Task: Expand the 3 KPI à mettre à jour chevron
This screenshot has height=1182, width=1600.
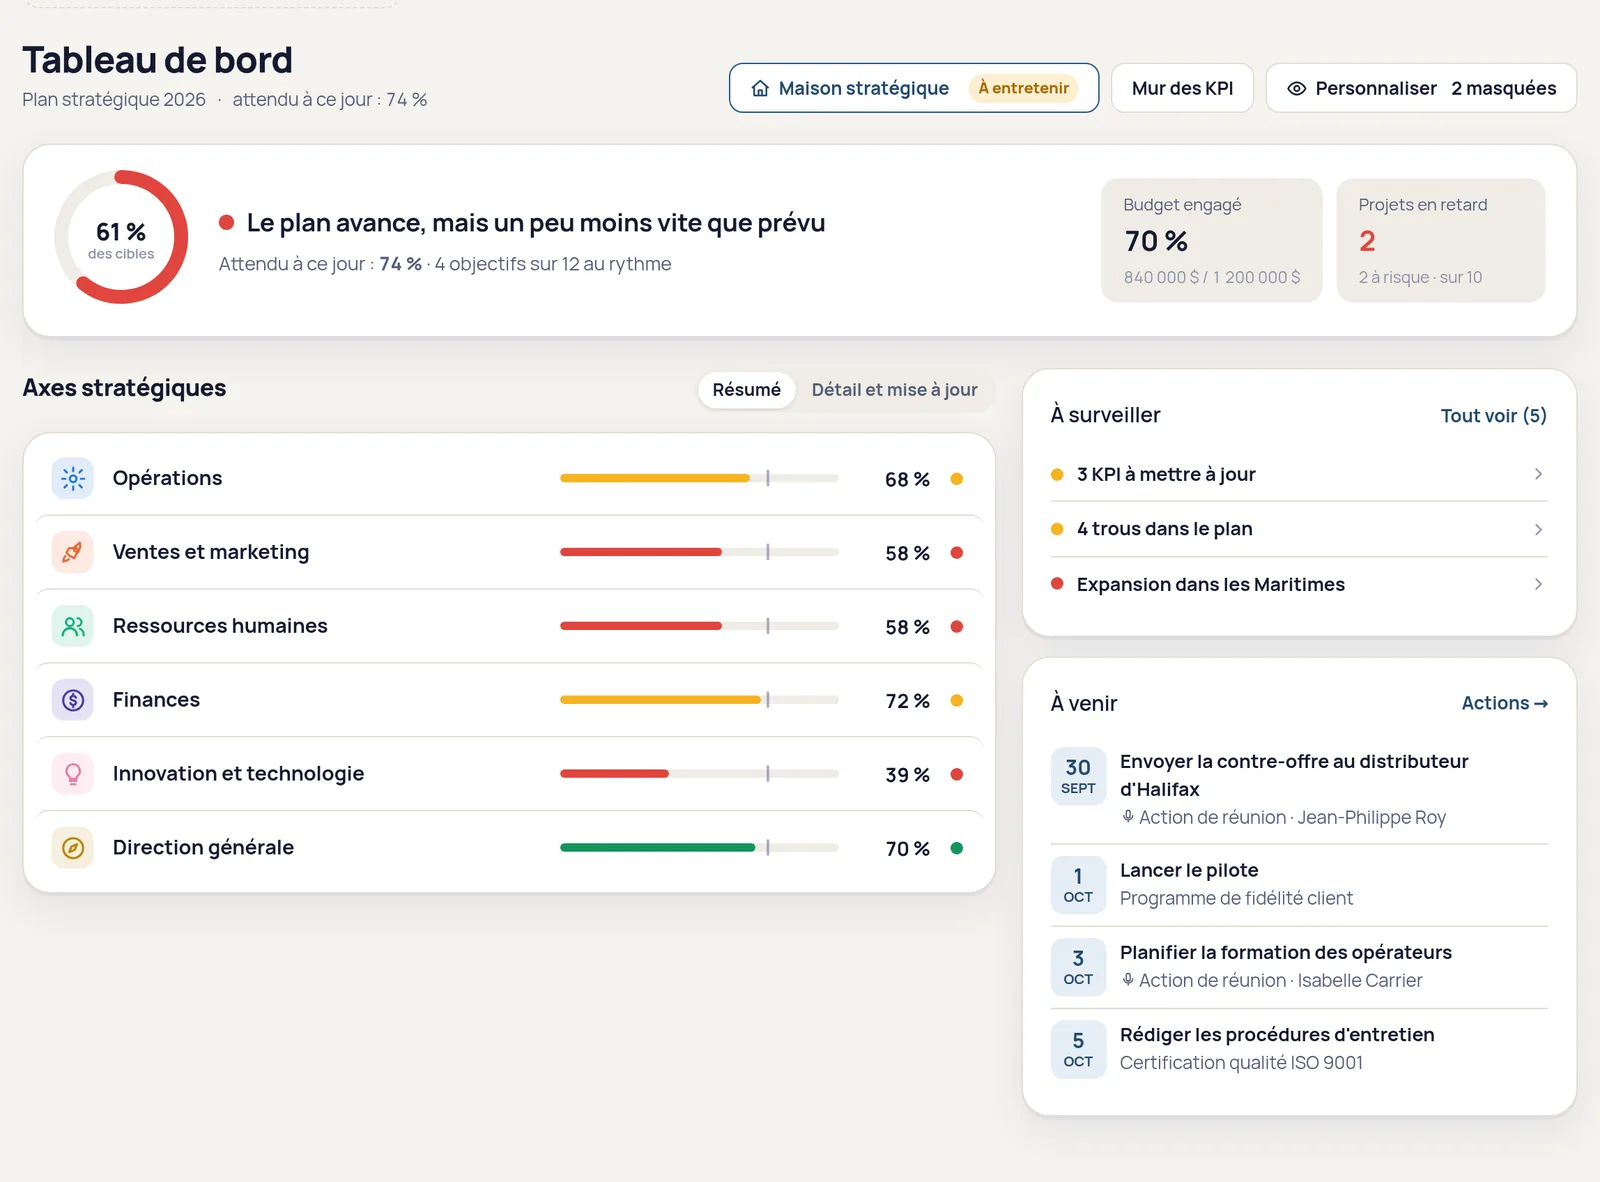Action: [1538, 474]
